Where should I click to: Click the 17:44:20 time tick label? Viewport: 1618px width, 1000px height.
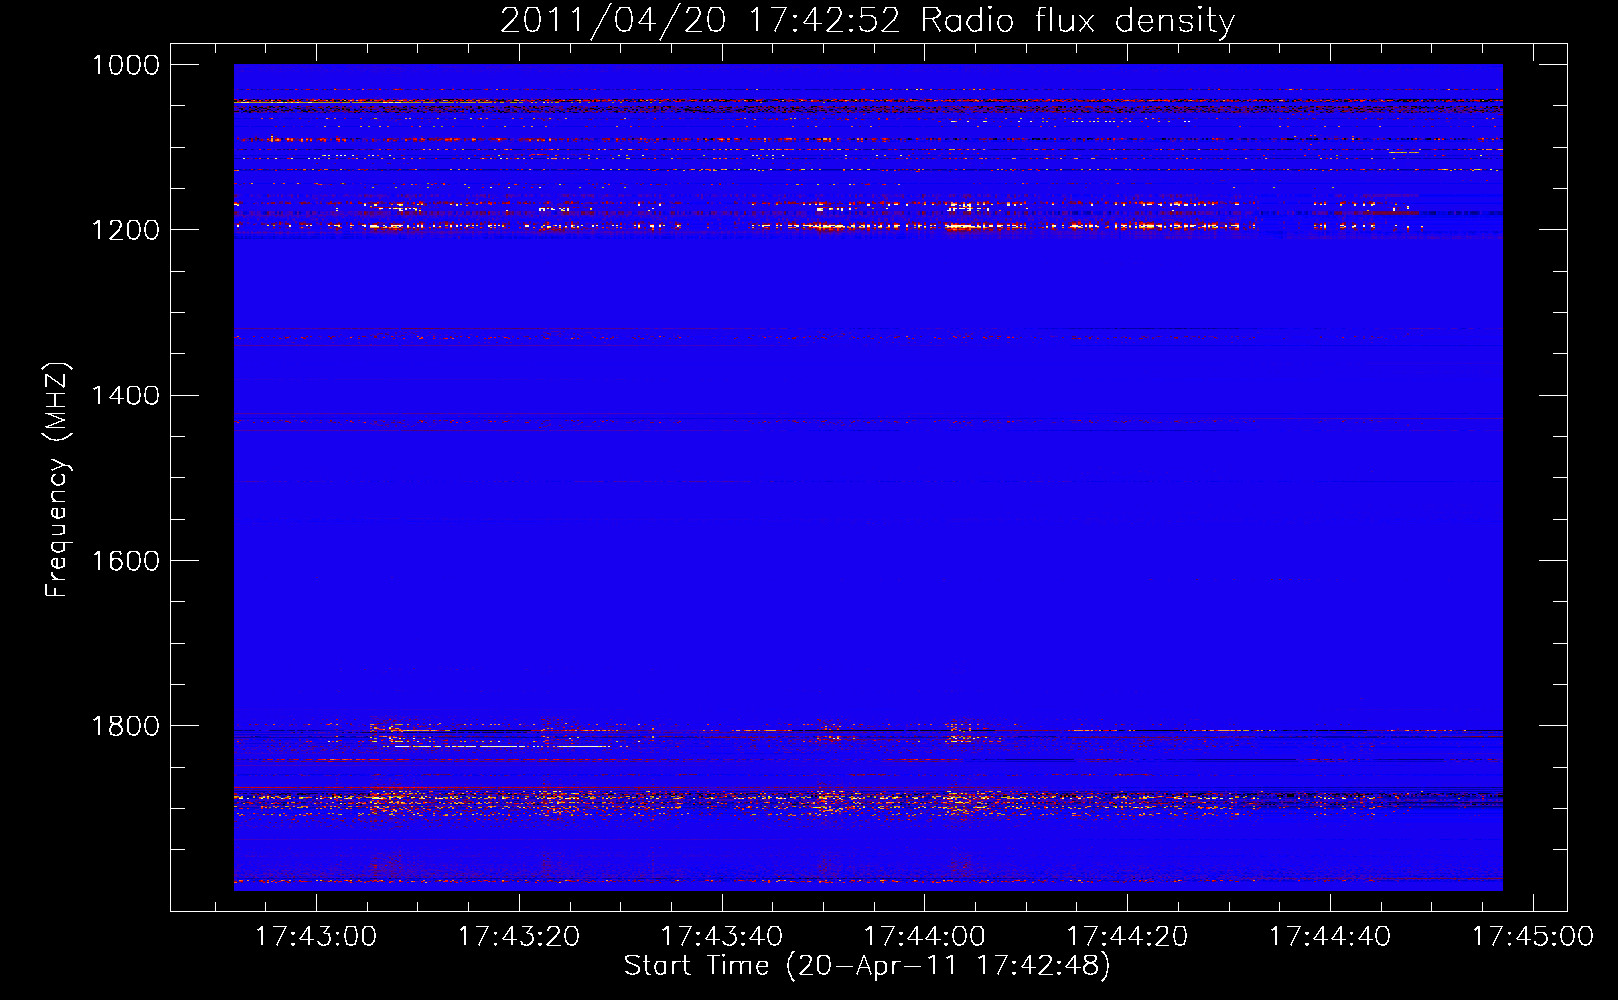[1127, 936]
